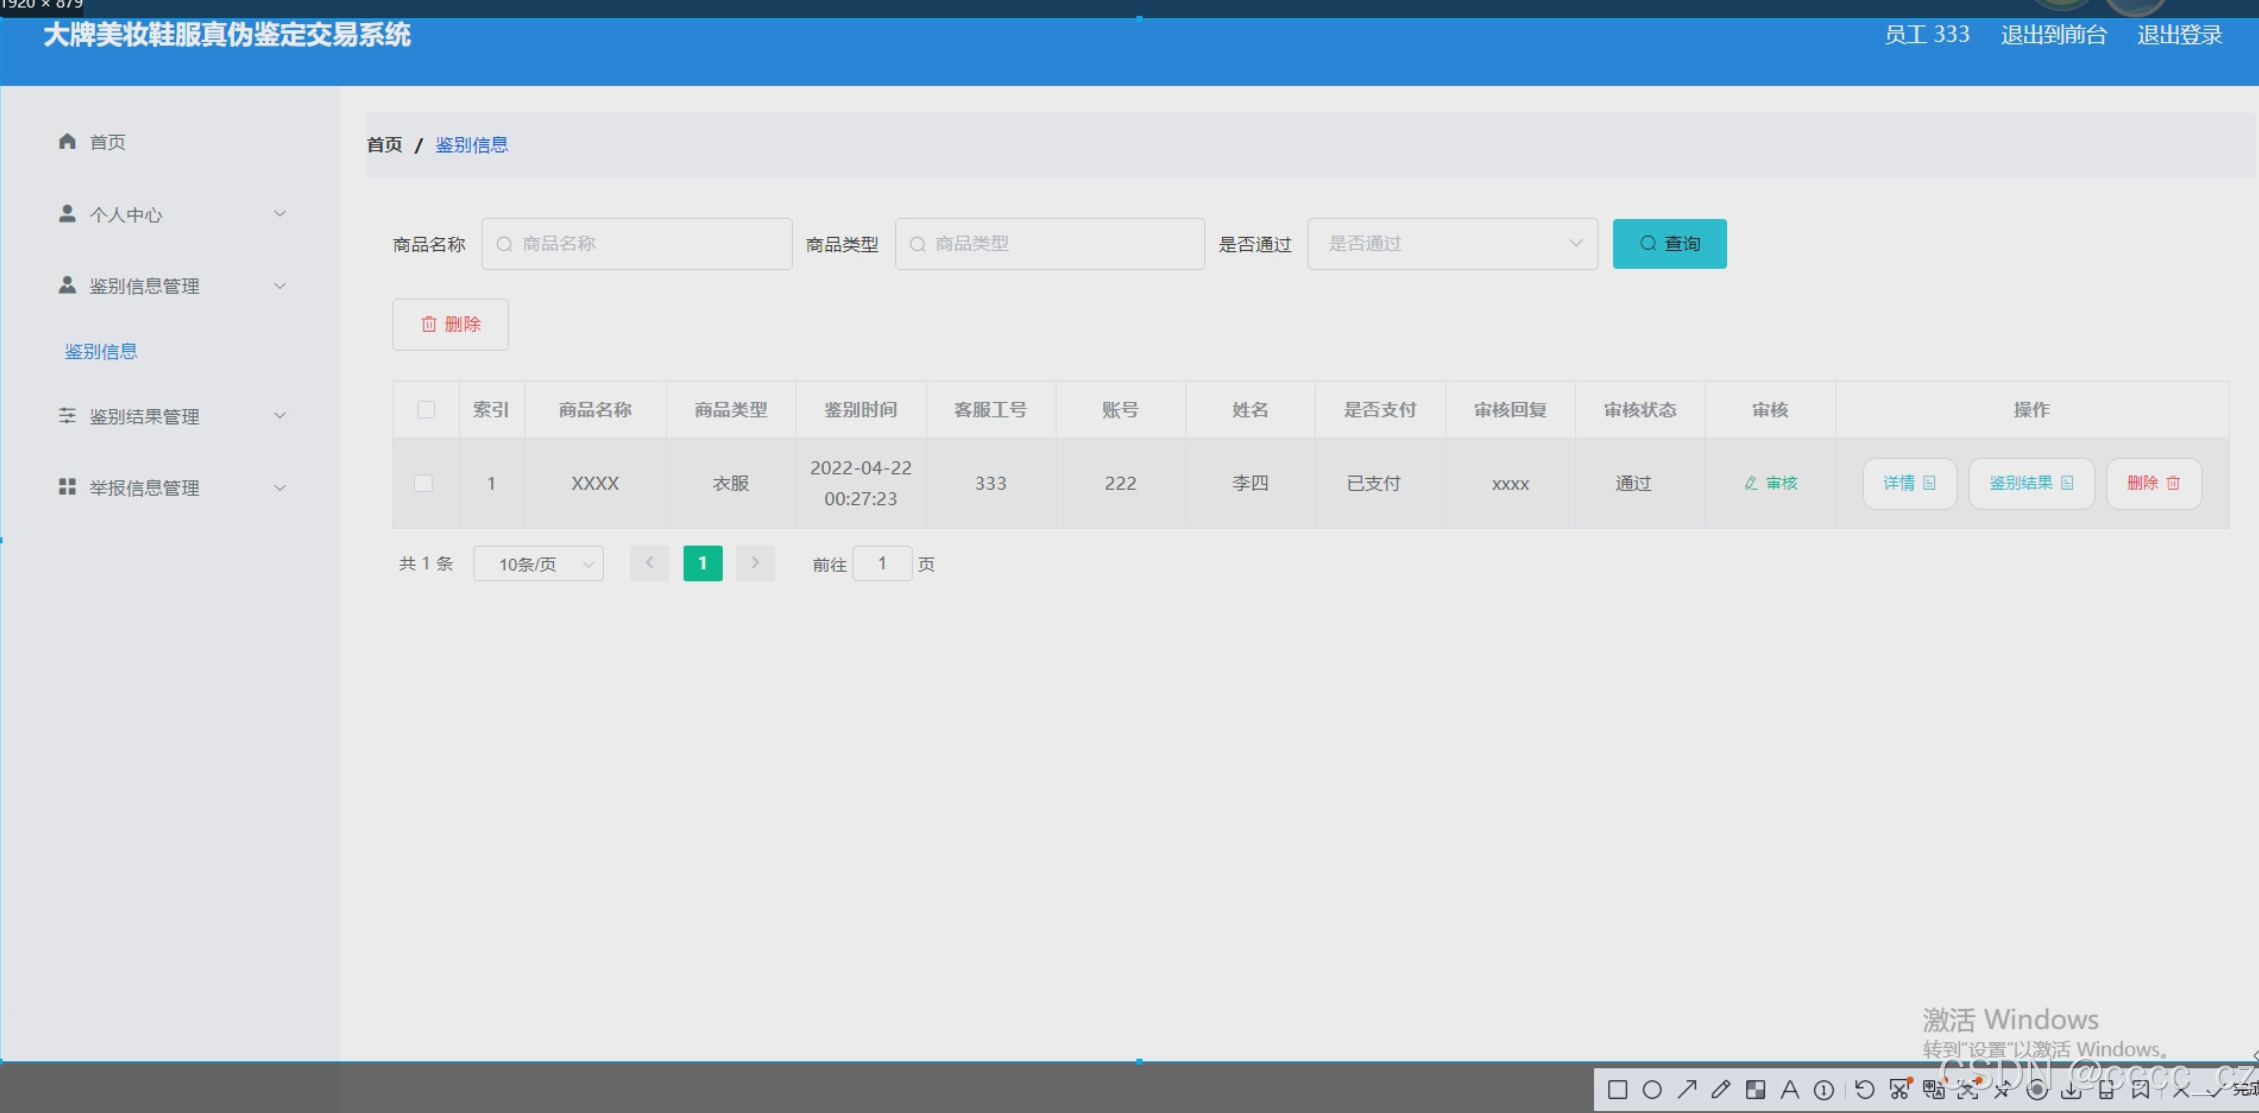This screenshot has width=2259, height=1113.
Task: Choose the mosaic blur tool
Action: point(1755,1090)
